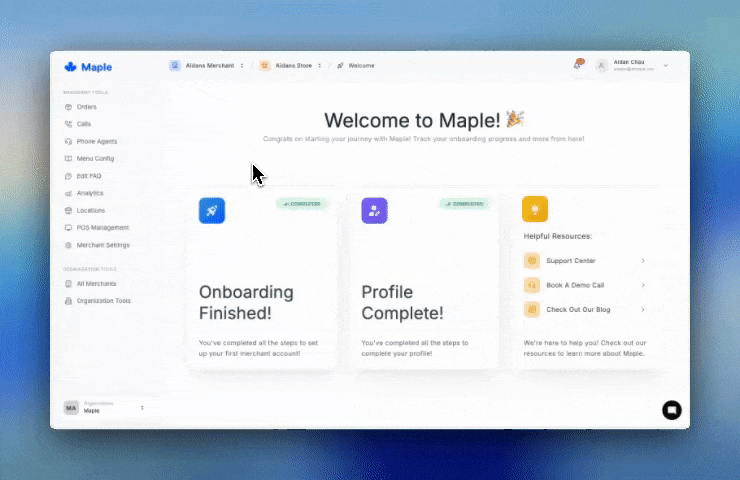Click the Menu Config book icon
The image size is (740, 480).
pyautogui.click(x=68, y=159)
